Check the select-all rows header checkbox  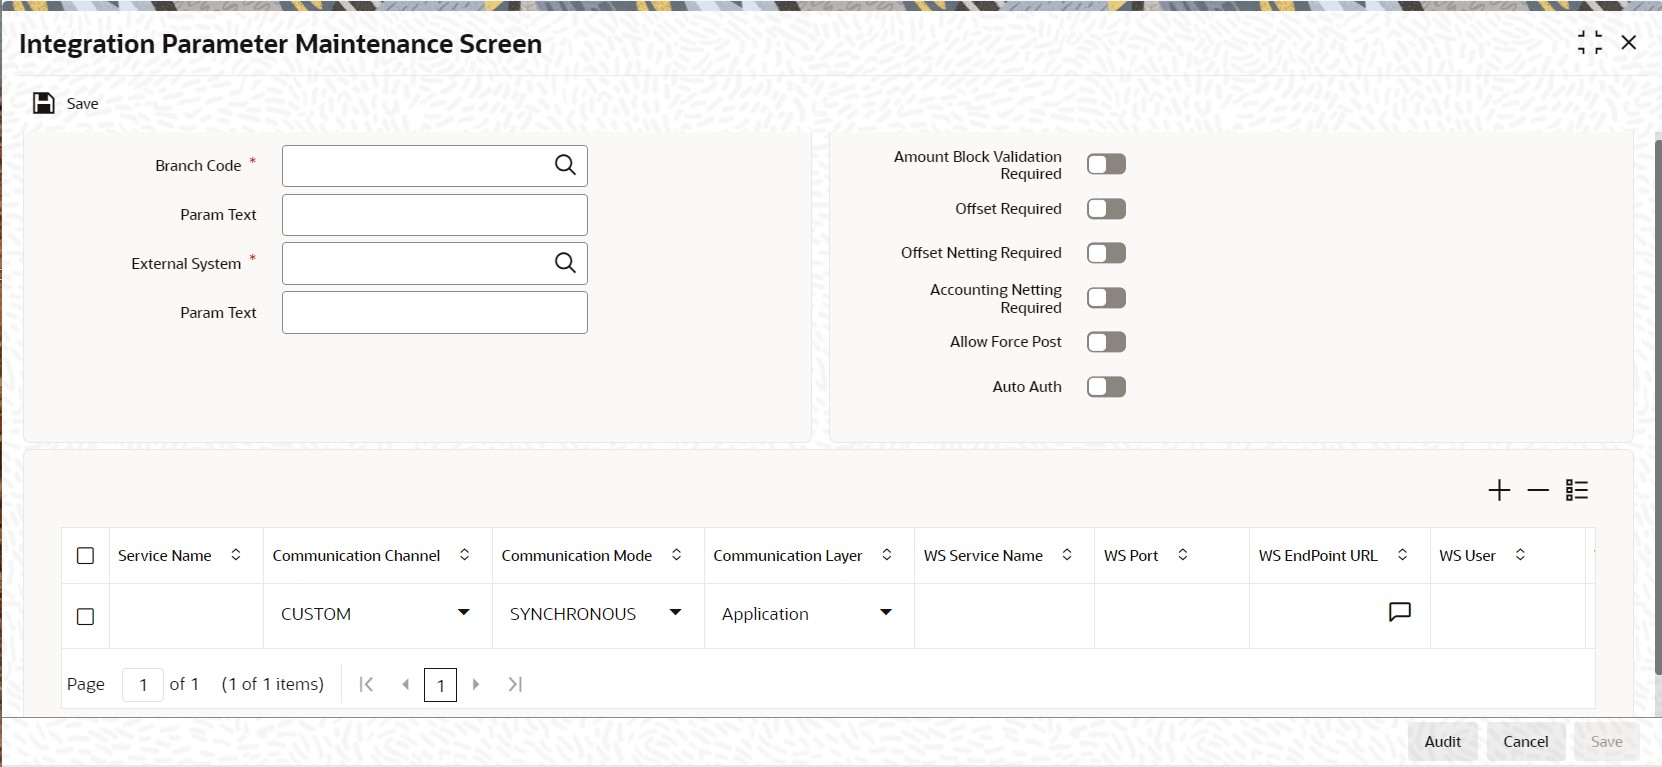[x=86, y=555]
